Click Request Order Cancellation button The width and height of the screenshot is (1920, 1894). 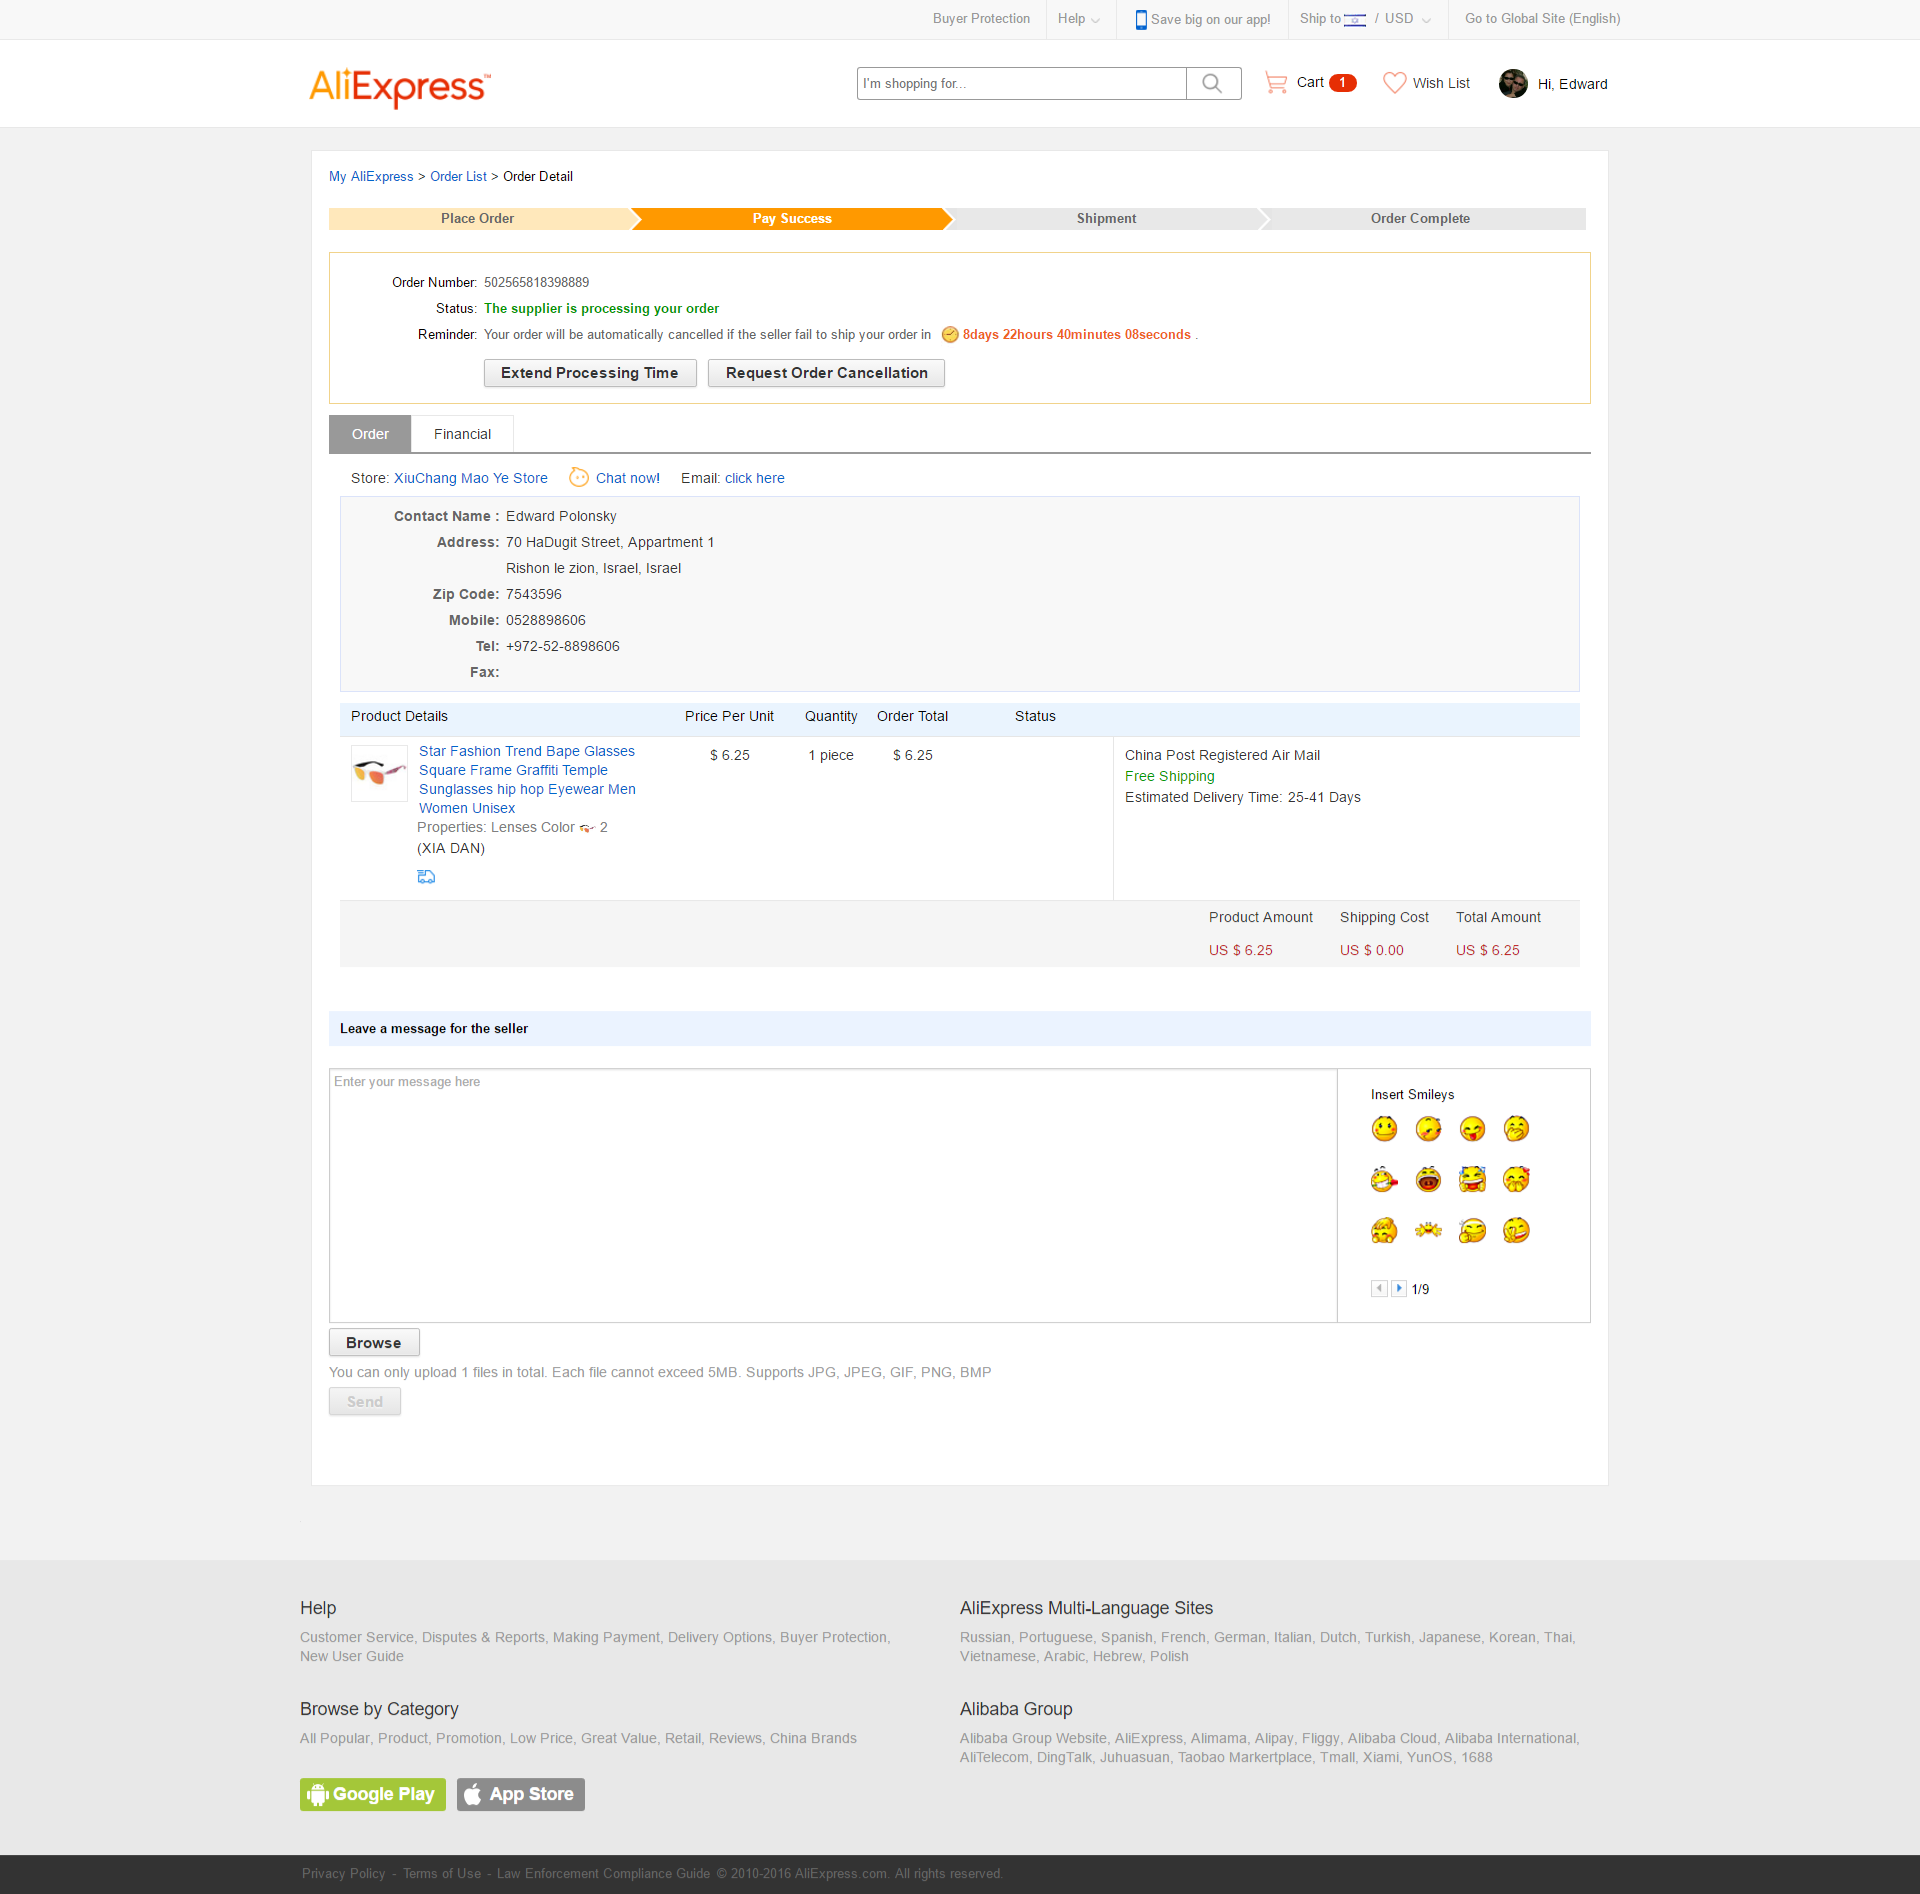pyautogui.click(x=826, y=373)
